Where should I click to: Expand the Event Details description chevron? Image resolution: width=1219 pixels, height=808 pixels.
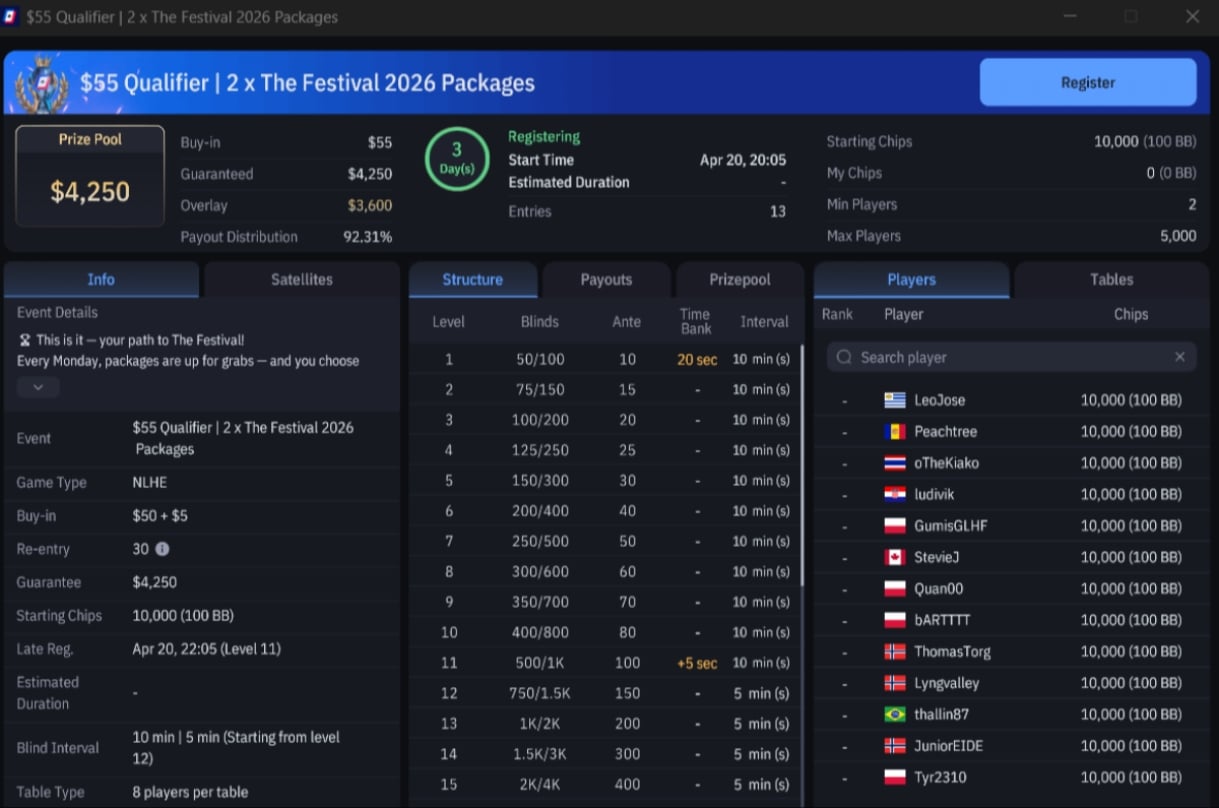tap(38, 388)
